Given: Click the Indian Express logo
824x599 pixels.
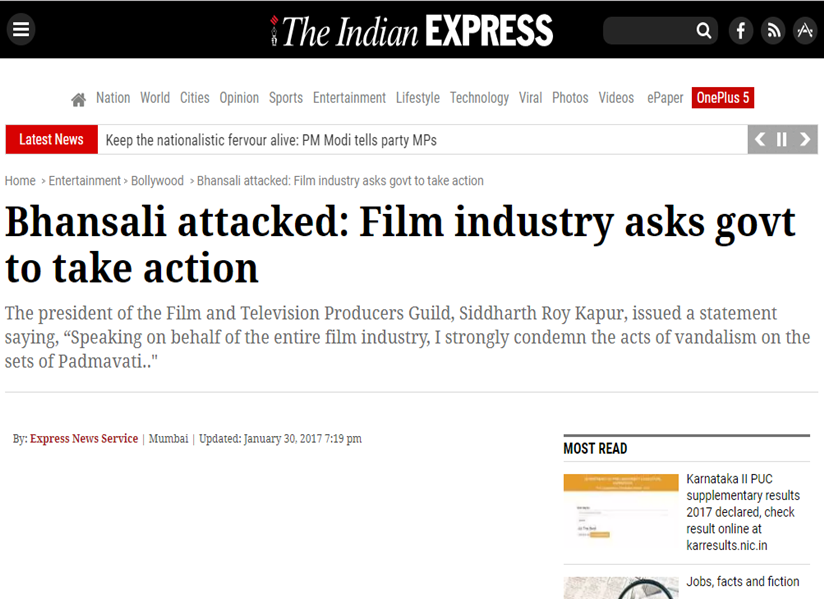Looking at the screenshot, I should (412, 30).
